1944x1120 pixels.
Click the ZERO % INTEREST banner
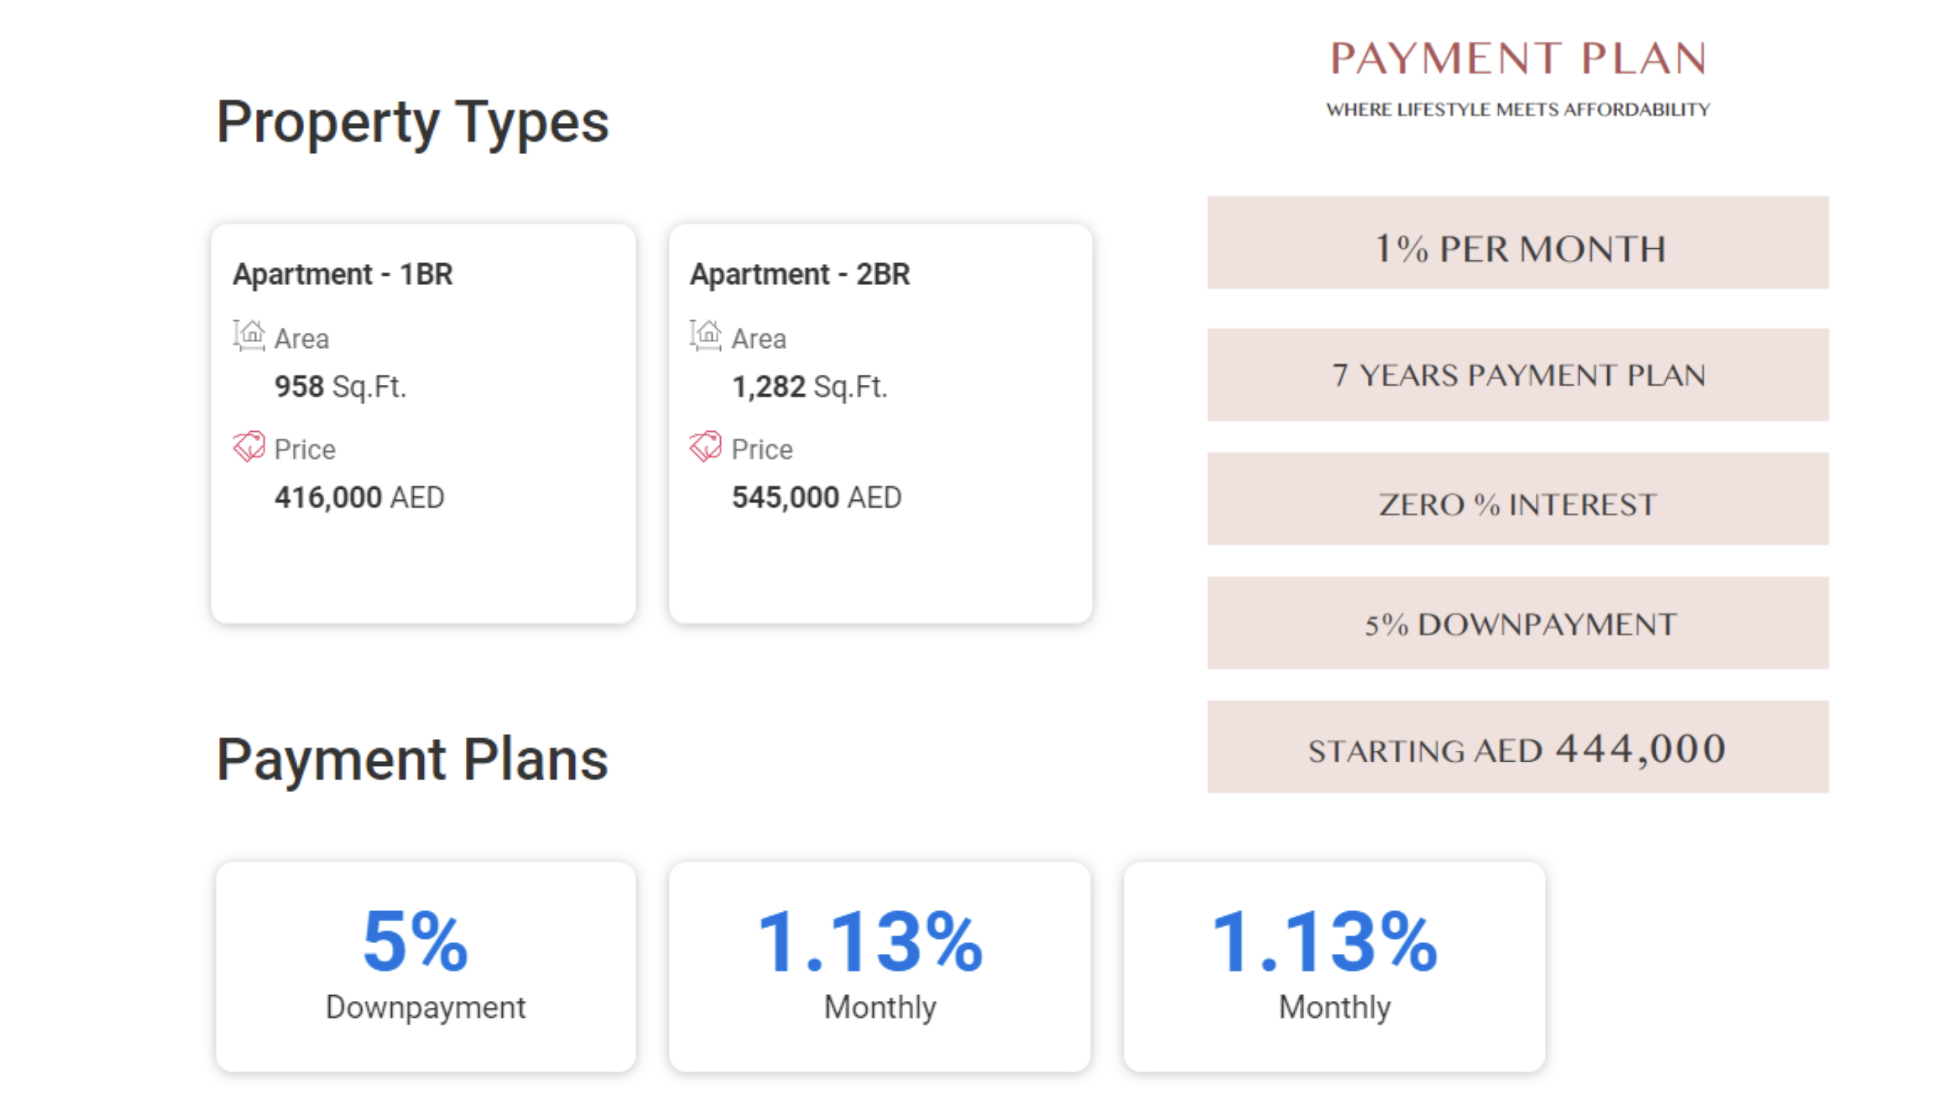pyautogui.click(x=1517, y=500)
